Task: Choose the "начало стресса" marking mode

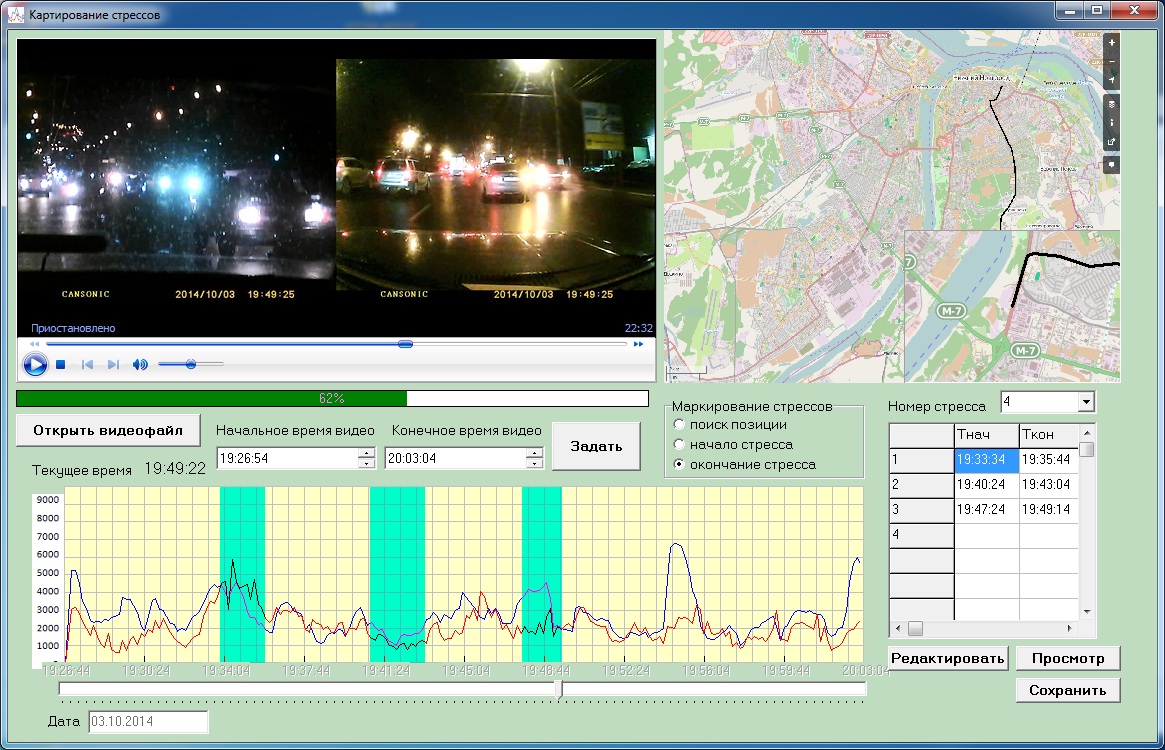Action: [x=680, y=445]
